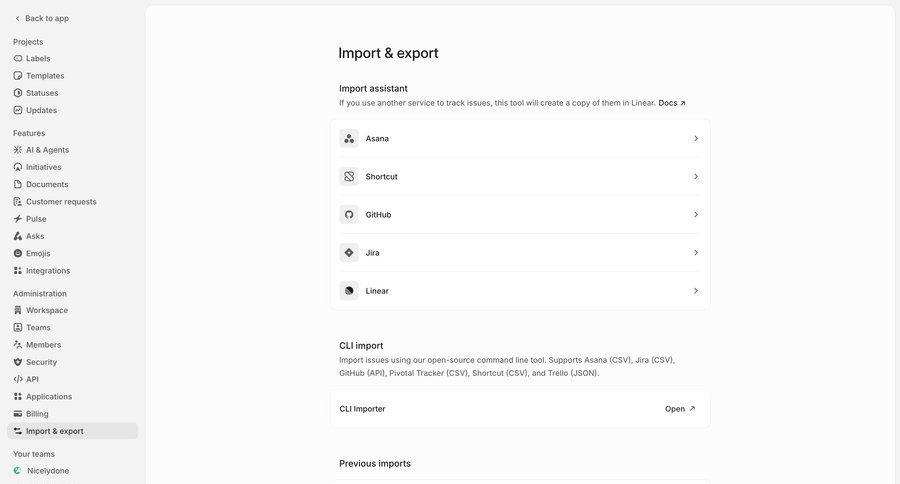Click the Updates sidebar icon
Image resolution: width=900 pixels, height=484 pixels.
point(18,110)
